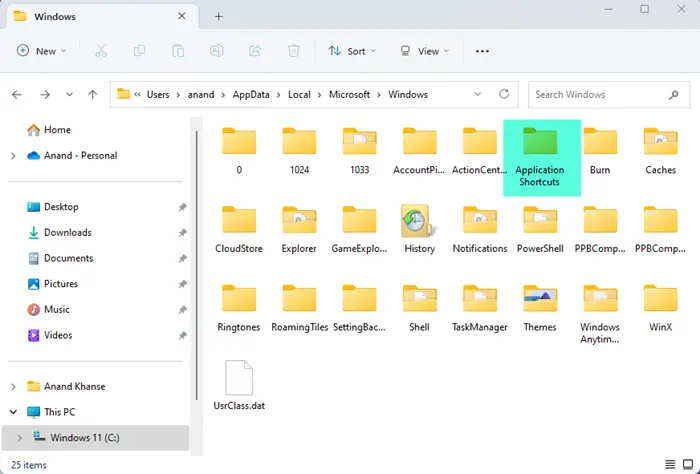700x474 pixels.
Task: Open the View dropdown menu
Action: pos(425,51)
